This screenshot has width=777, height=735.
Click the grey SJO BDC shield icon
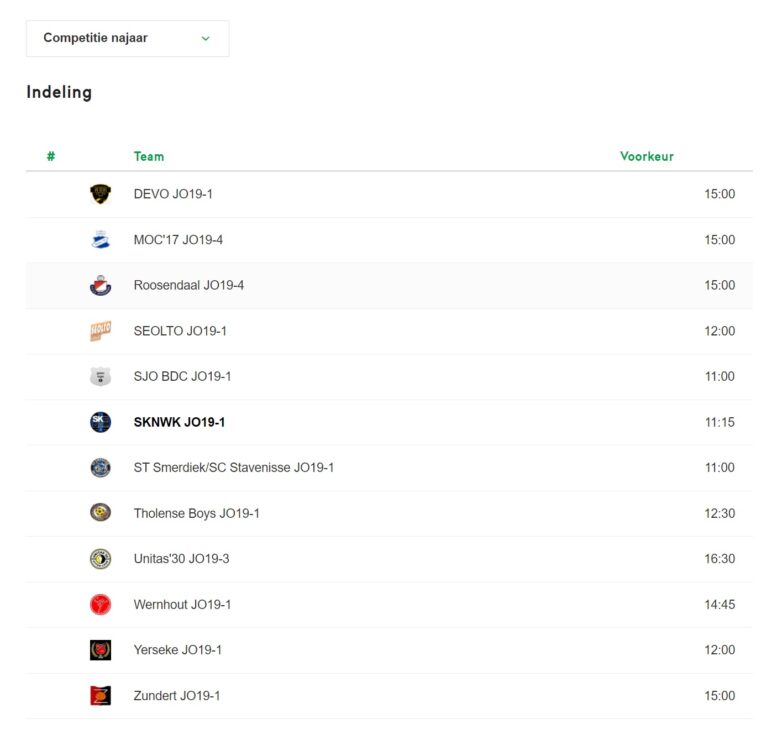point(100,377)
